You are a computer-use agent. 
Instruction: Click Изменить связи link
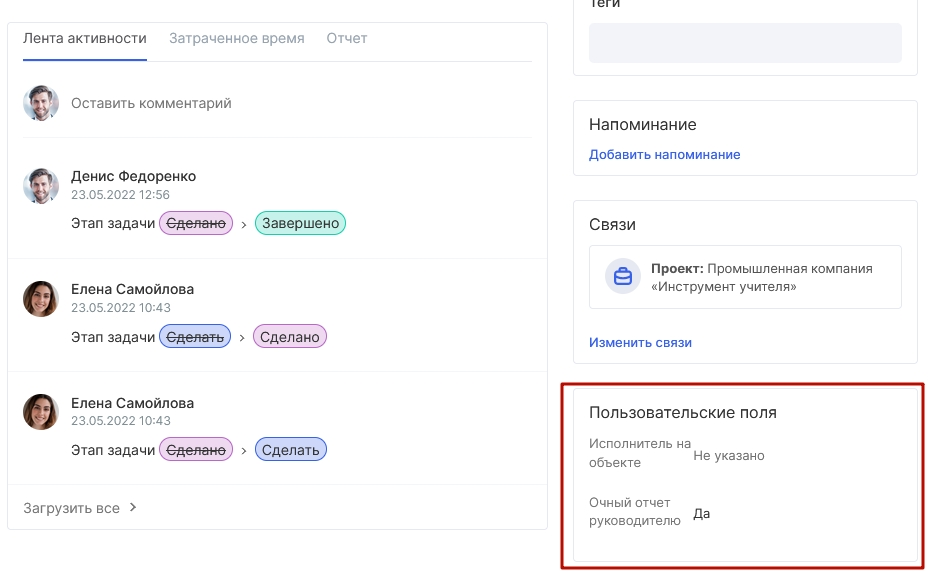pos(640,343)
